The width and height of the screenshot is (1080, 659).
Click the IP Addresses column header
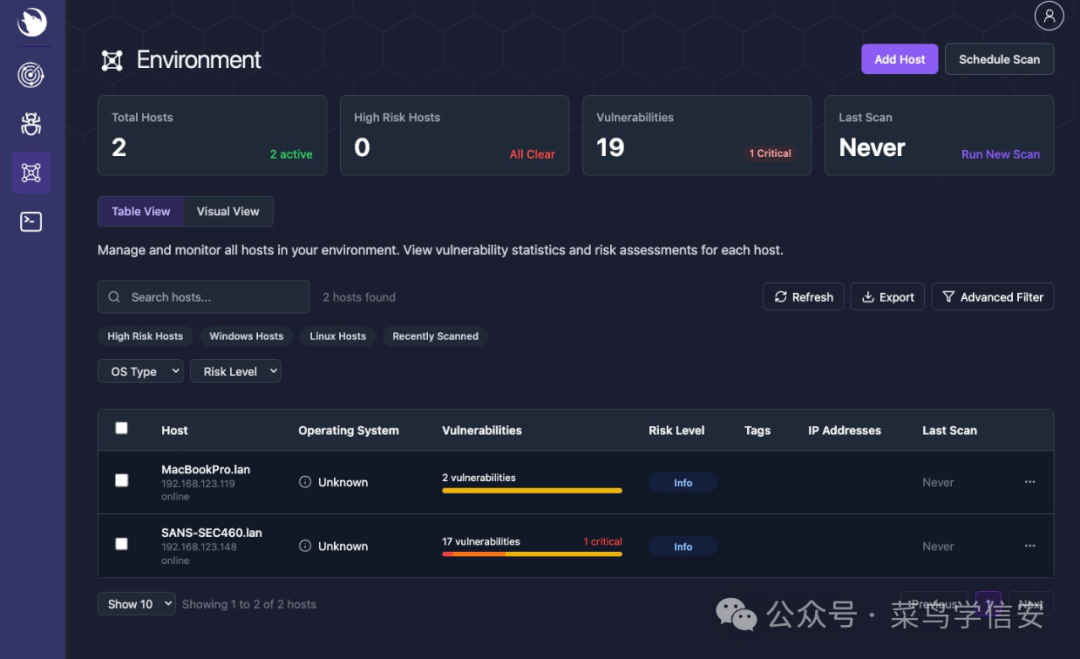point(844,430)
